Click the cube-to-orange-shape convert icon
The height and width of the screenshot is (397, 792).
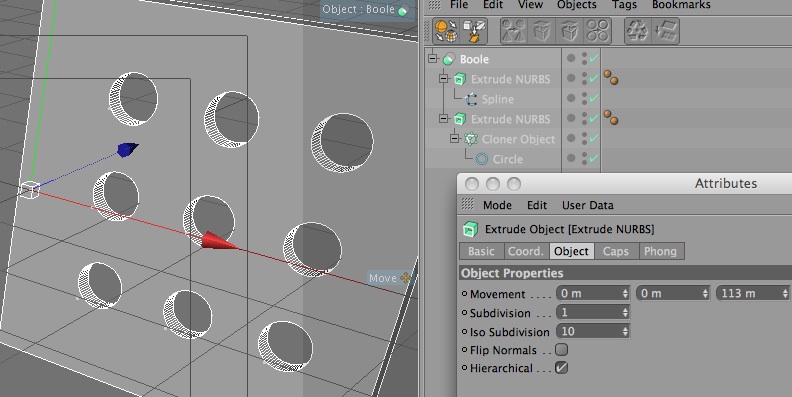474,31
